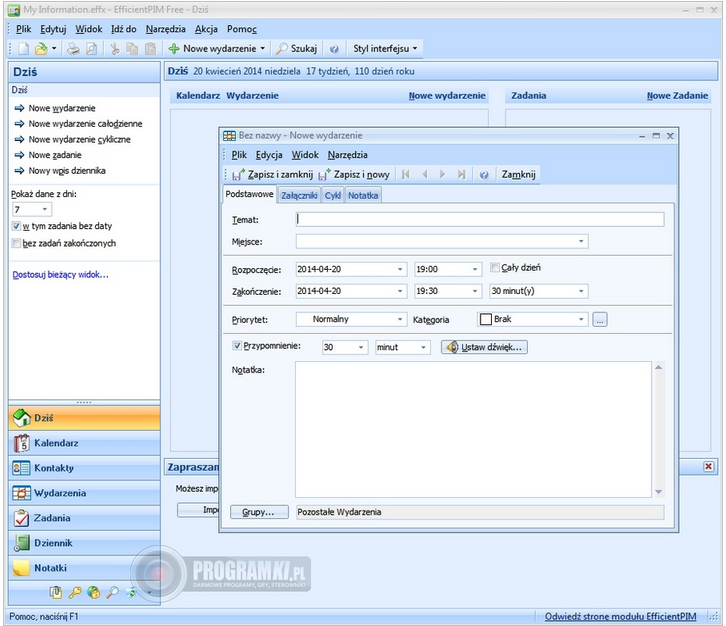This screenshot has width=726, height=626.
Task: Open the Styl interfejsu dropdown
Action: tap(385, 49)
